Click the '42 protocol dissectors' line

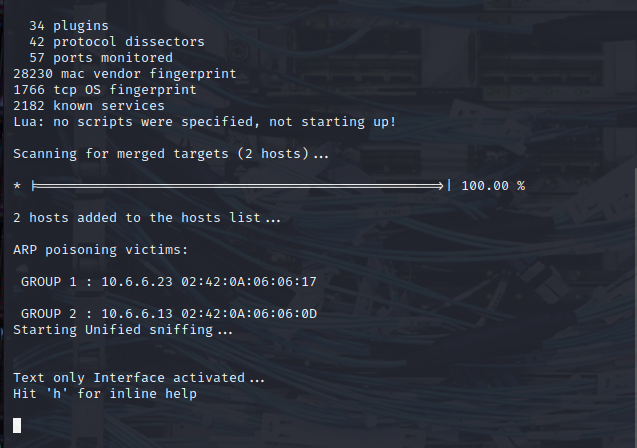coord(117,42)
